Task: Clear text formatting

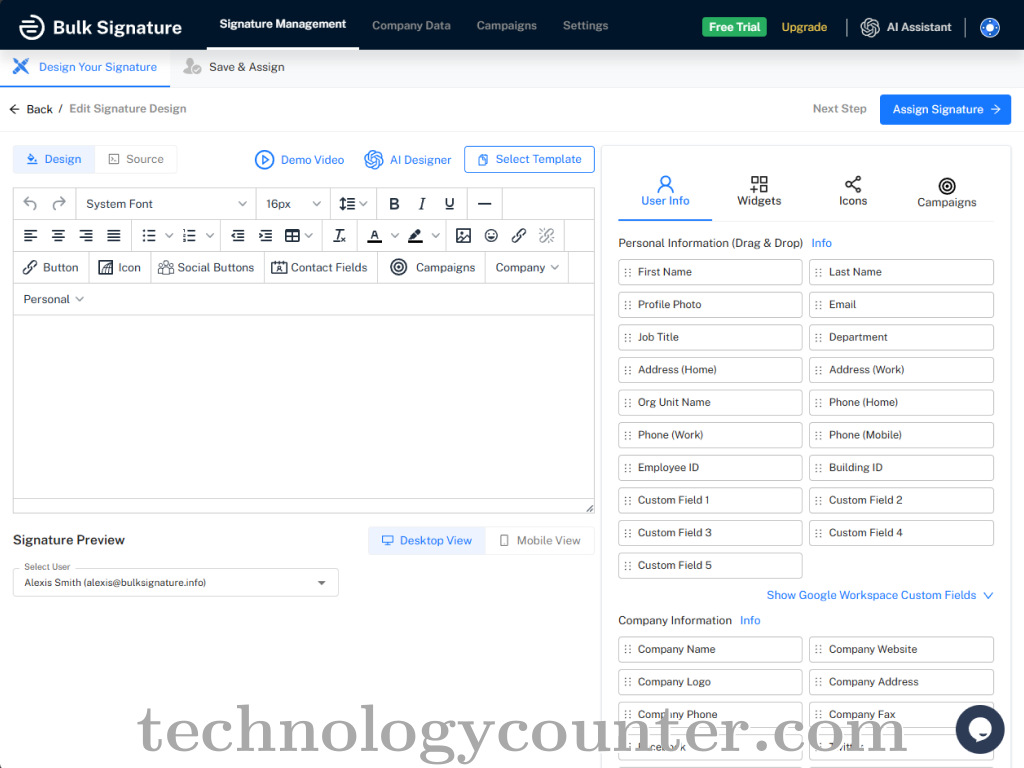Action: pyautogui.click(x=340, y=236)
